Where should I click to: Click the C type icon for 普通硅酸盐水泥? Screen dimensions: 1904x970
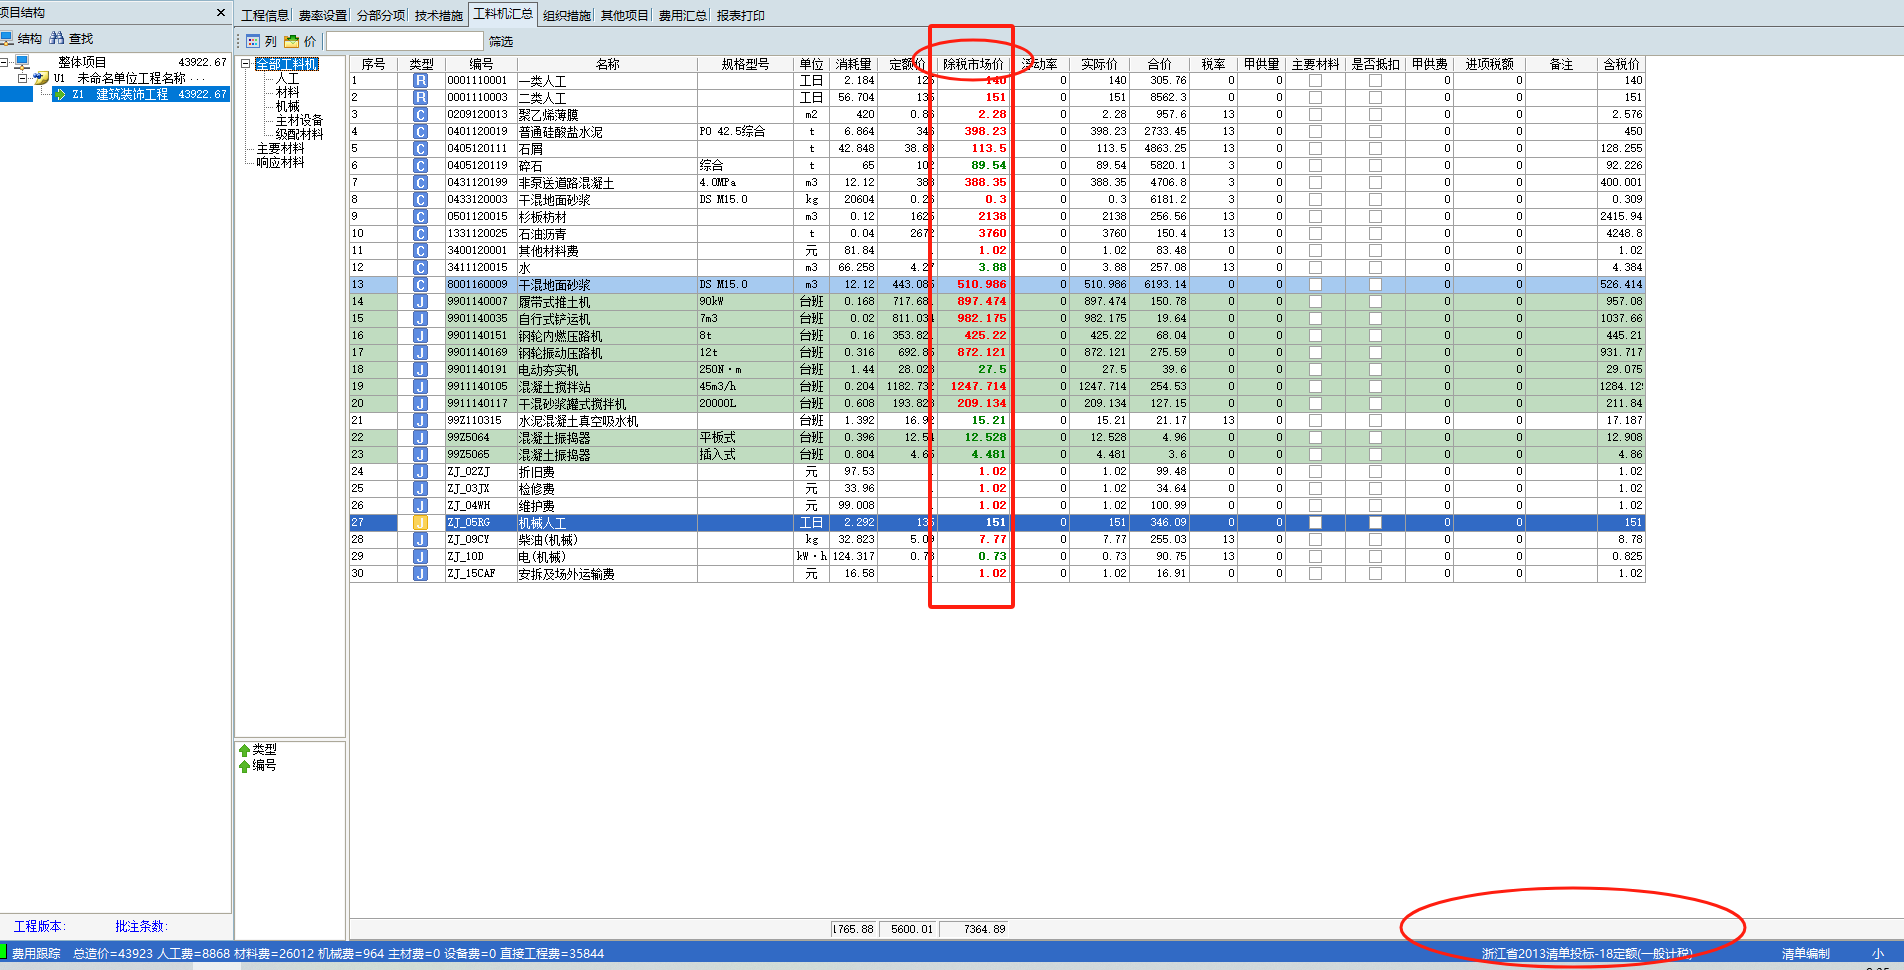pos(421,132)
